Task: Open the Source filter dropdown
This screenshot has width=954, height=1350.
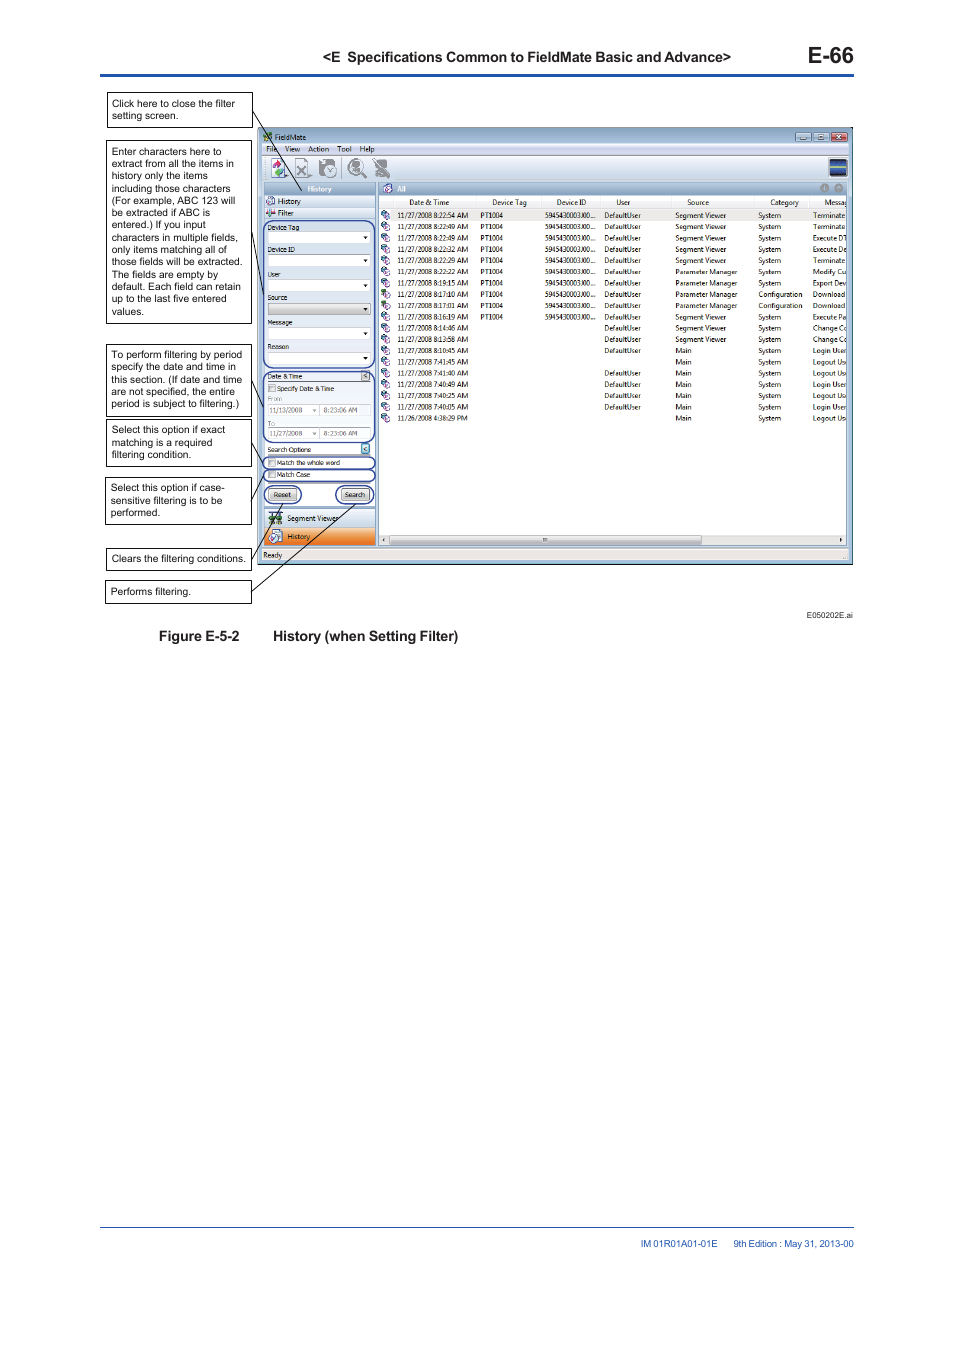Action: tap(365, 310)
